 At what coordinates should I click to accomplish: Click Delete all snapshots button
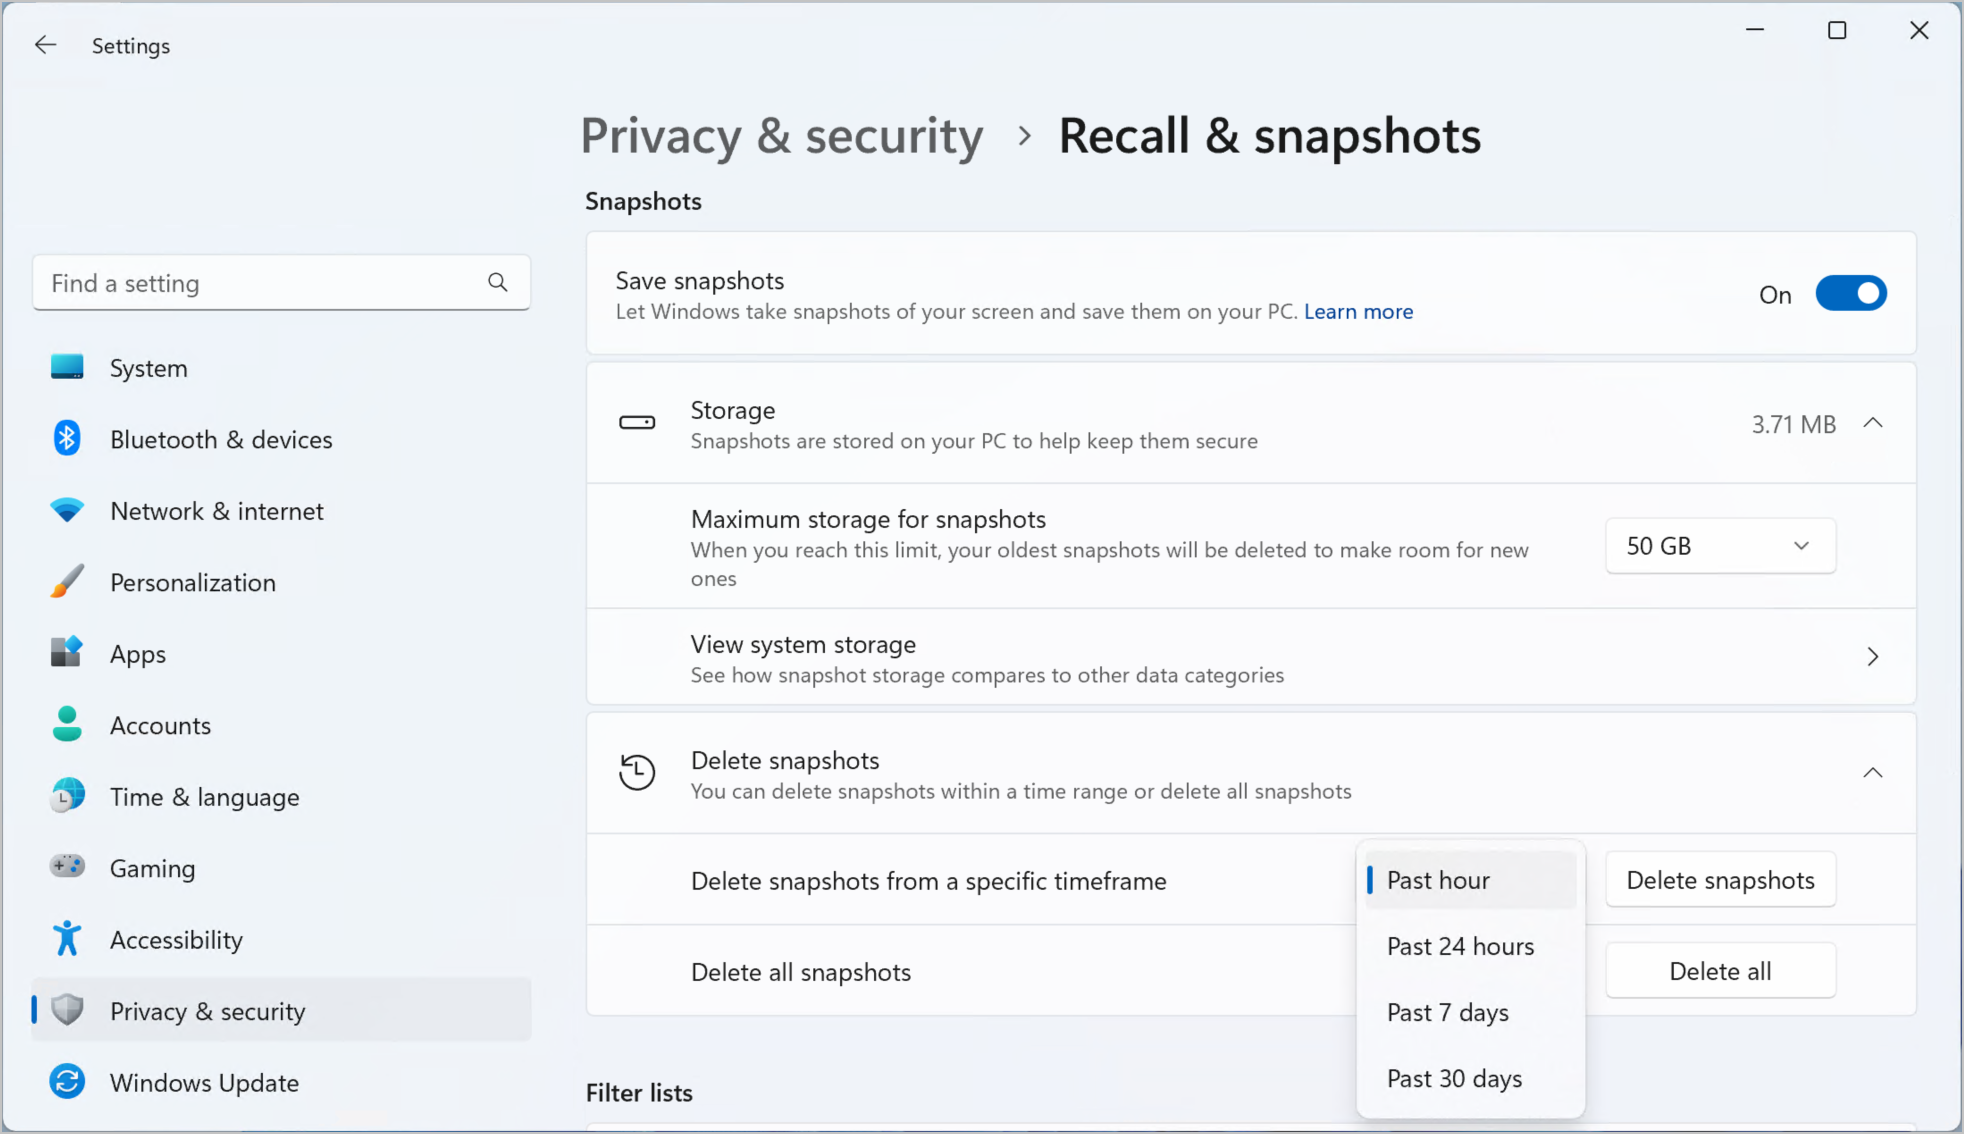1721,971
